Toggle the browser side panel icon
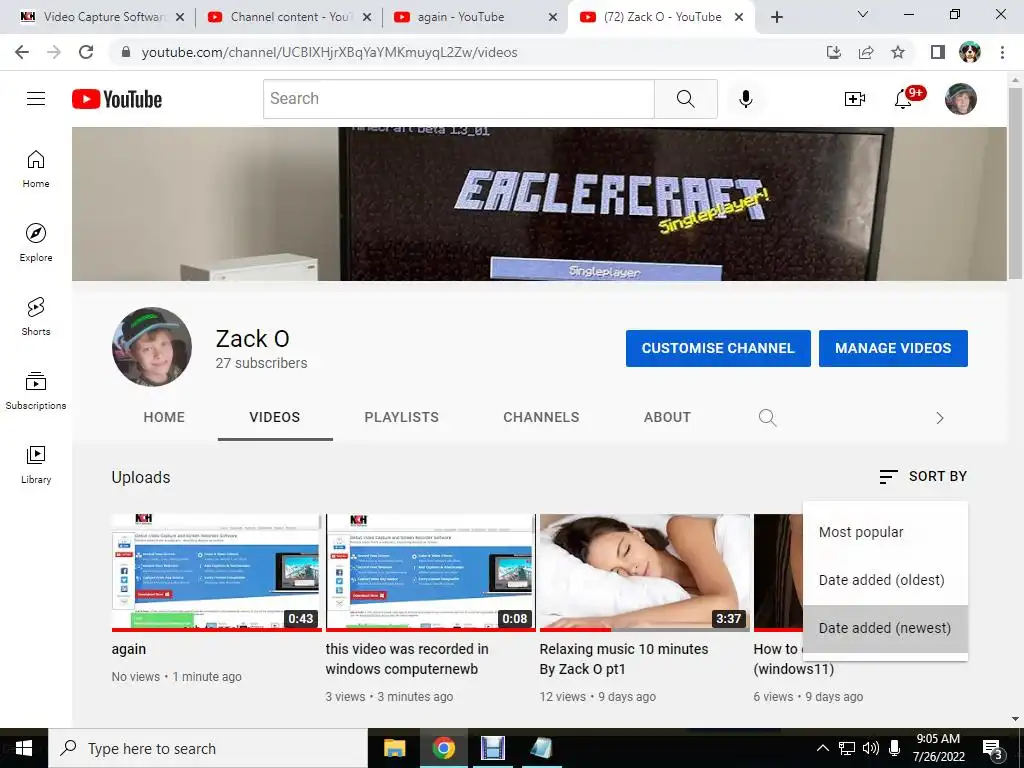Screen dimensions: 1024x768 click(x=937, y=52)
